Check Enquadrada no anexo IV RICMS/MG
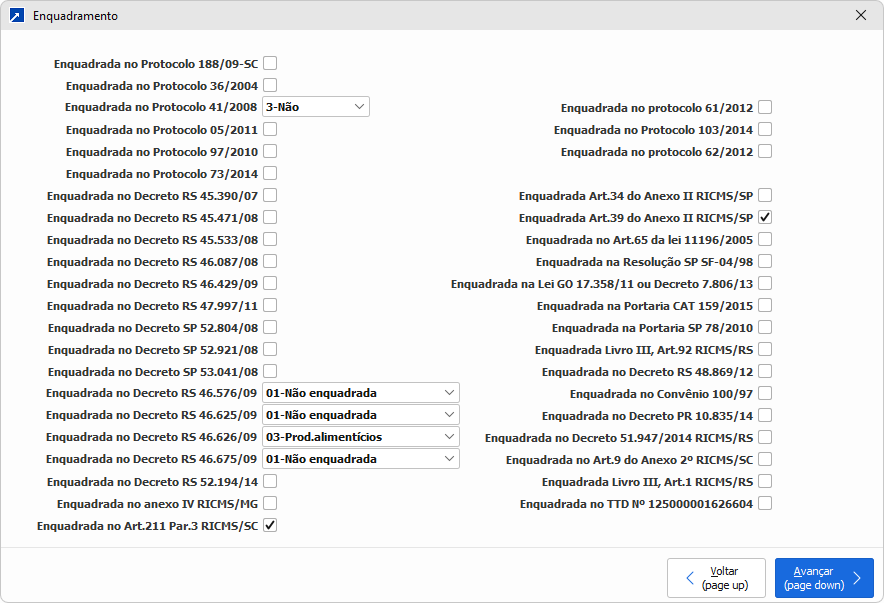Image resolution: width=884 pixels, height=603 pixels. [270, 503]
